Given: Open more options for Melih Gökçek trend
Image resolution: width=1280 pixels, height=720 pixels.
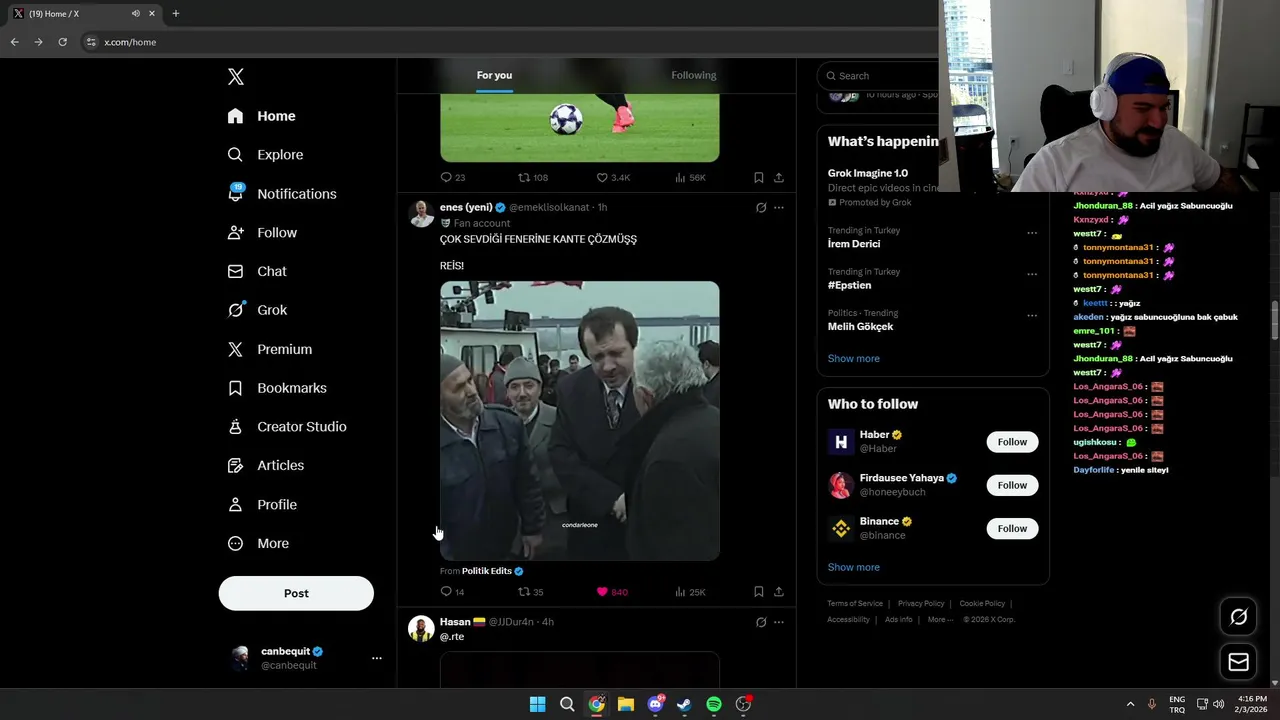Looking at the screenshot, I should click(x=1032, y=316).
